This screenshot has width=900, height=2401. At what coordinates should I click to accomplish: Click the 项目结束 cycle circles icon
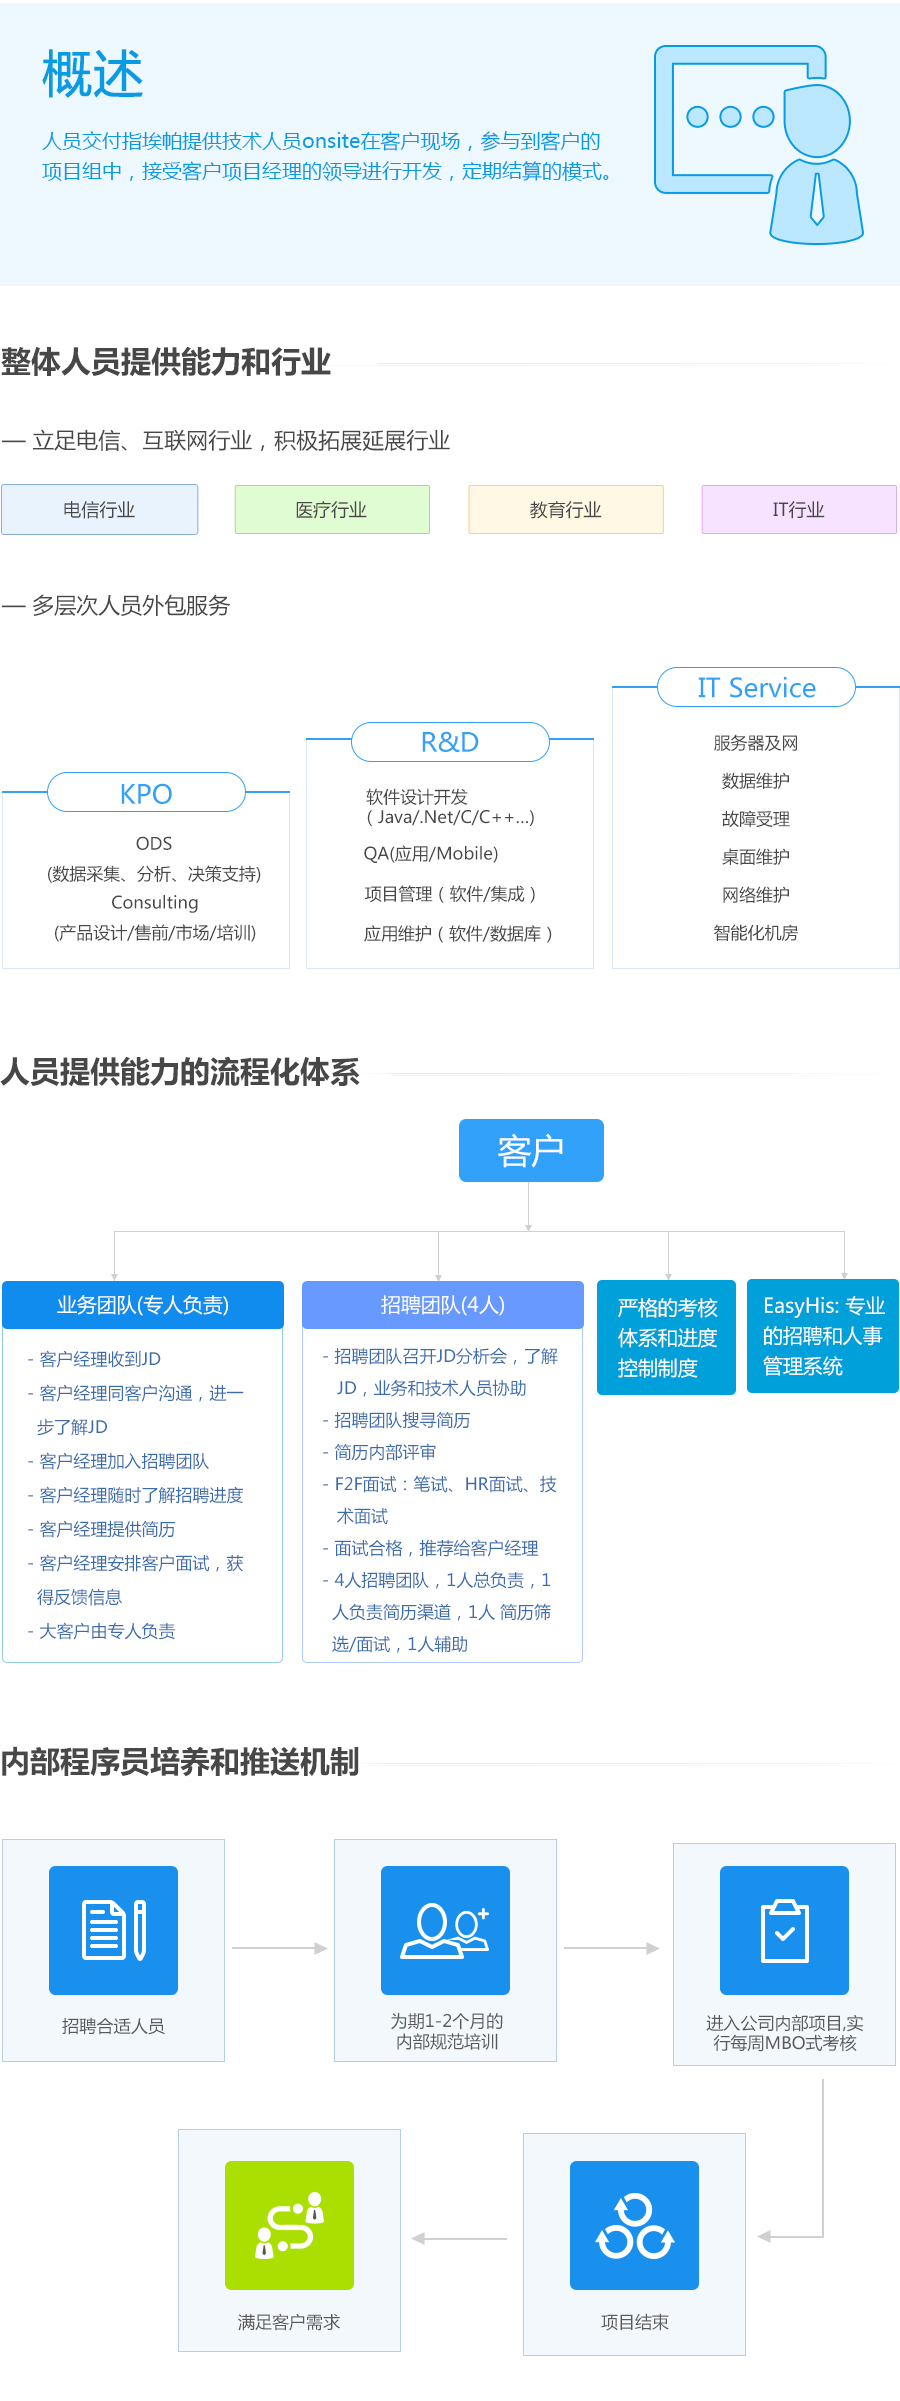click(x=634, y=2224)
